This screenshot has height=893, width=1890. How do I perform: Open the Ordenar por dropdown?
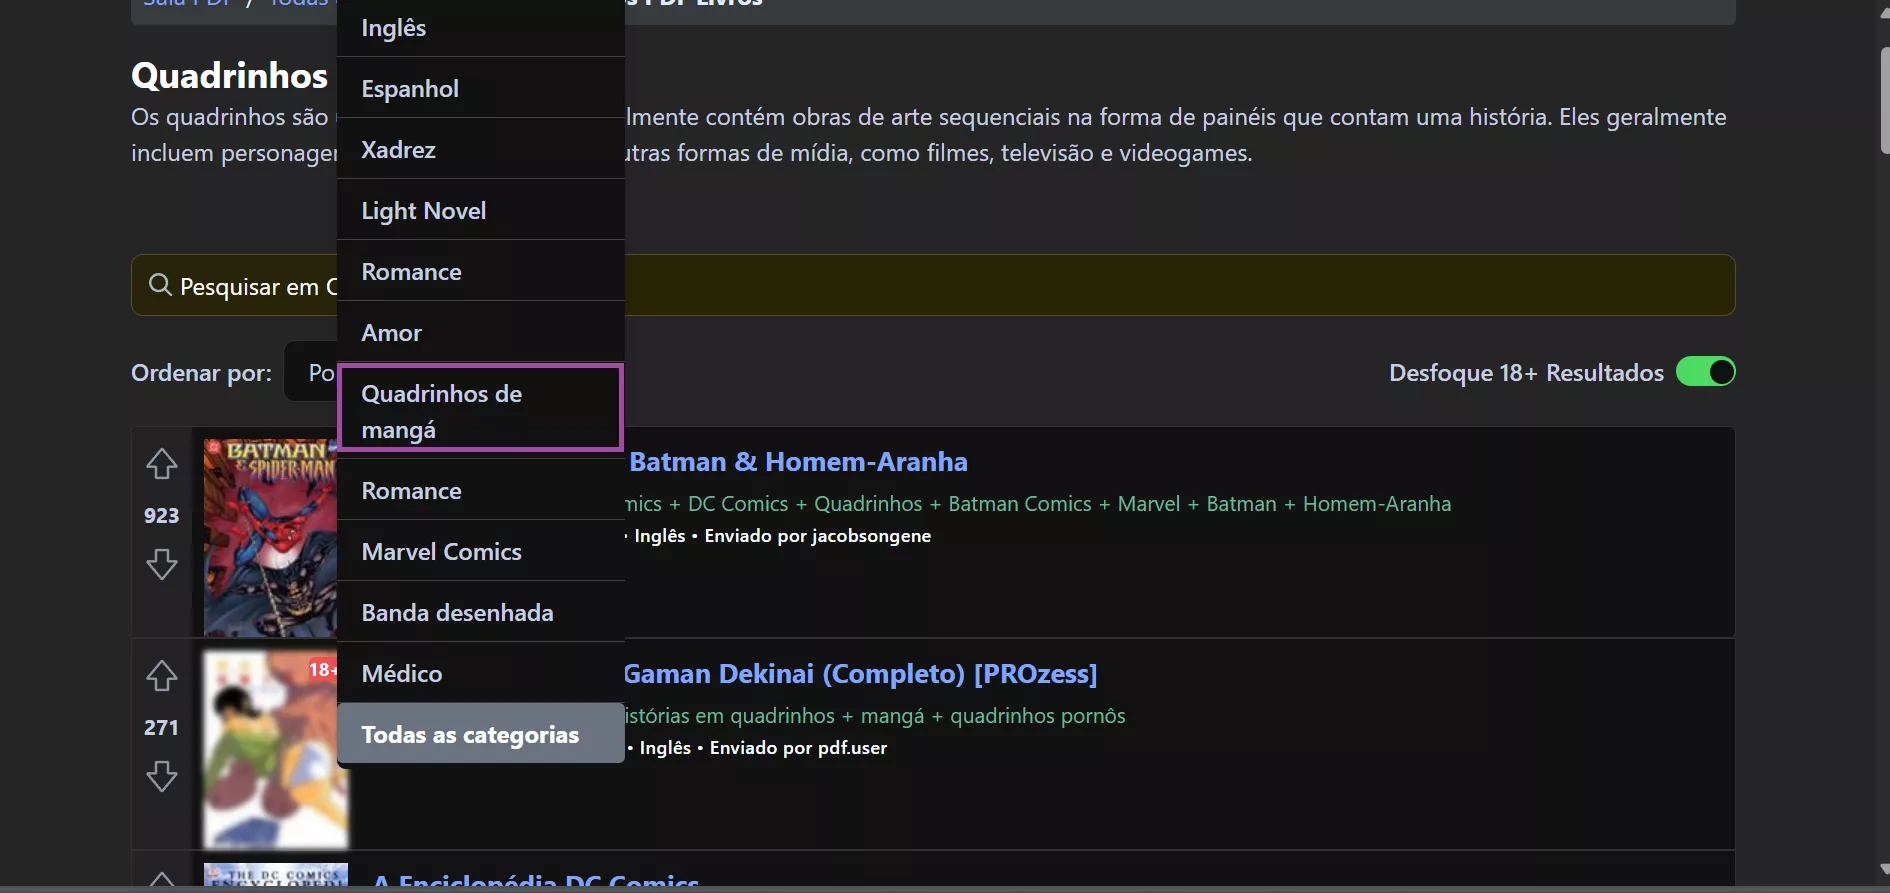(x=311, y=372)
